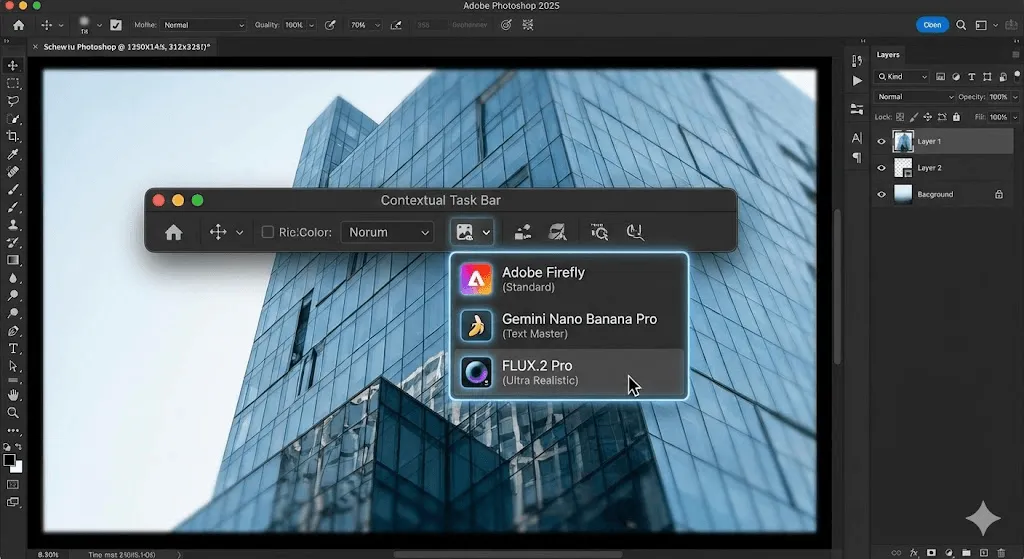
Task: Click the blue button in top right
Action: point(932,25)
